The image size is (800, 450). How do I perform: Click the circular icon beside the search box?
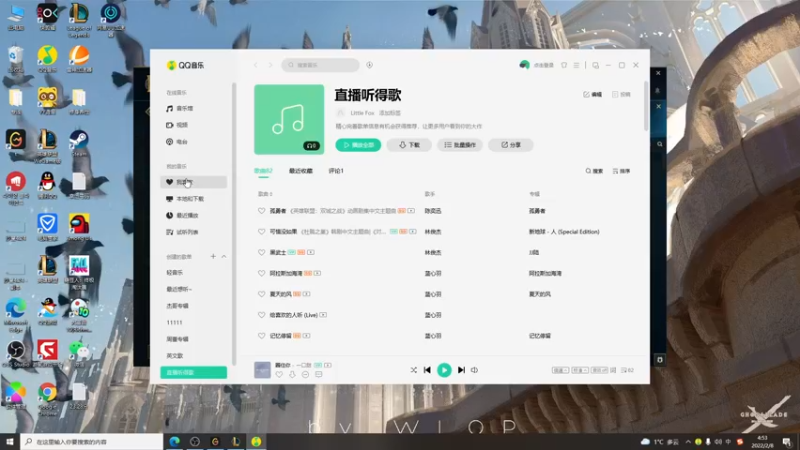[x=369, y=65]
